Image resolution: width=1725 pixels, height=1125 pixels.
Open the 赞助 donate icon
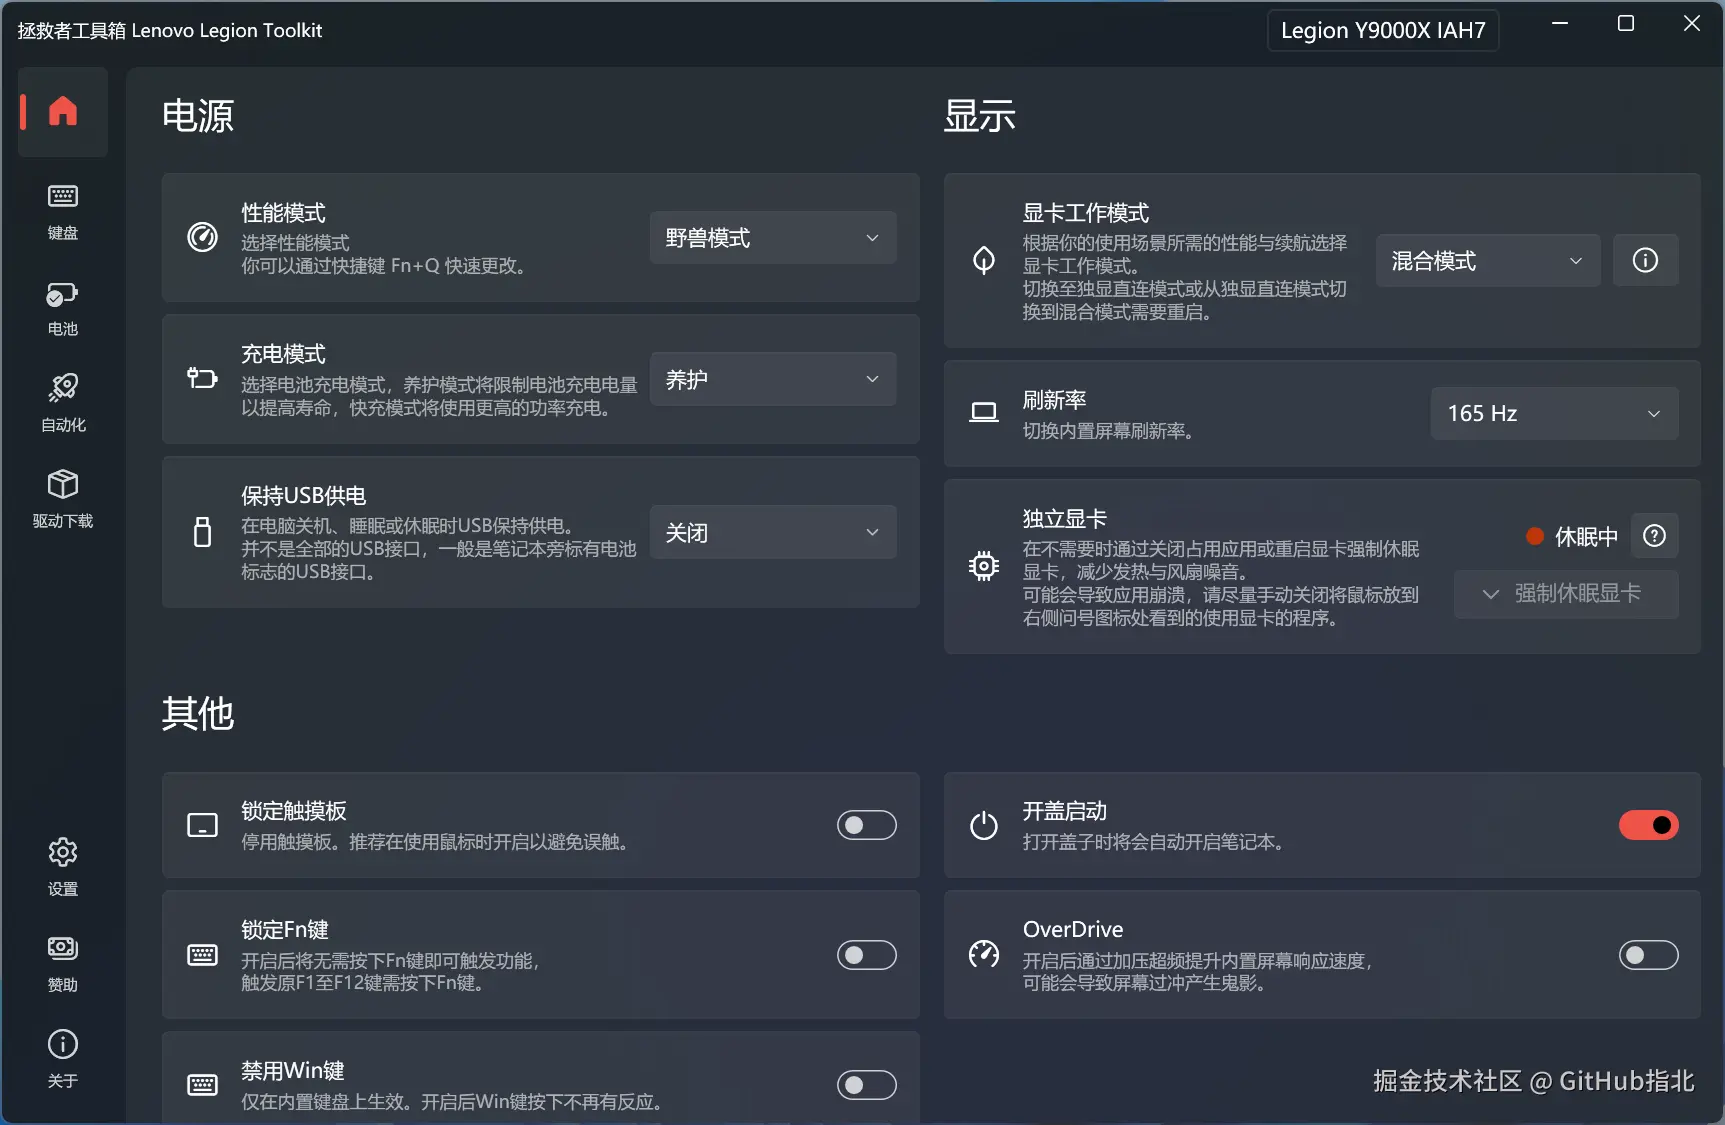point(63,948)
